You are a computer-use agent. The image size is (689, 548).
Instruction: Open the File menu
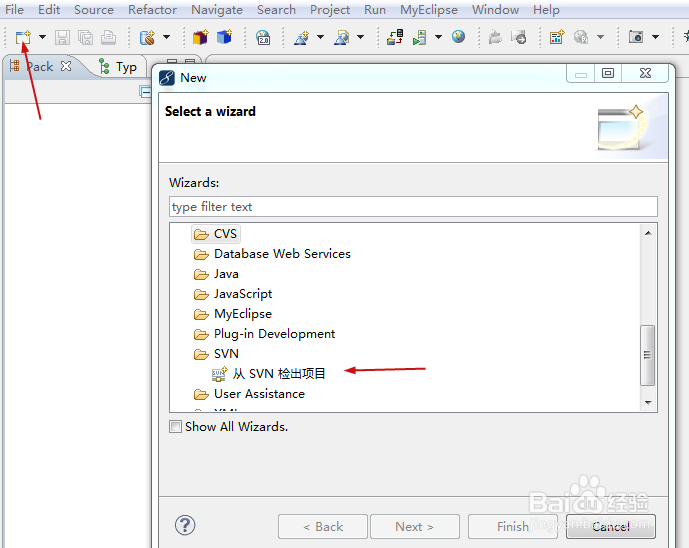[x=14, y=10]
